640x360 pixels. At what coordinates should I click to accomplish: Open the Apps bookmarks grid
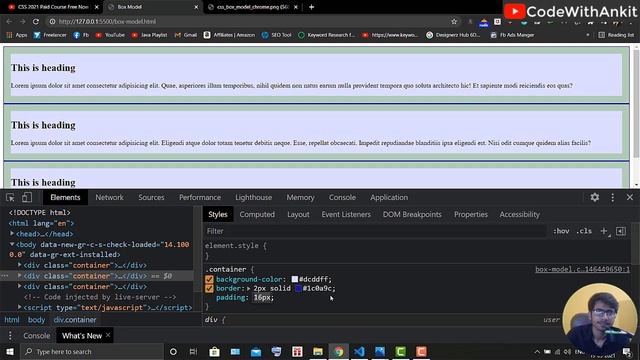pyautogui.click(x=17, y=35)
